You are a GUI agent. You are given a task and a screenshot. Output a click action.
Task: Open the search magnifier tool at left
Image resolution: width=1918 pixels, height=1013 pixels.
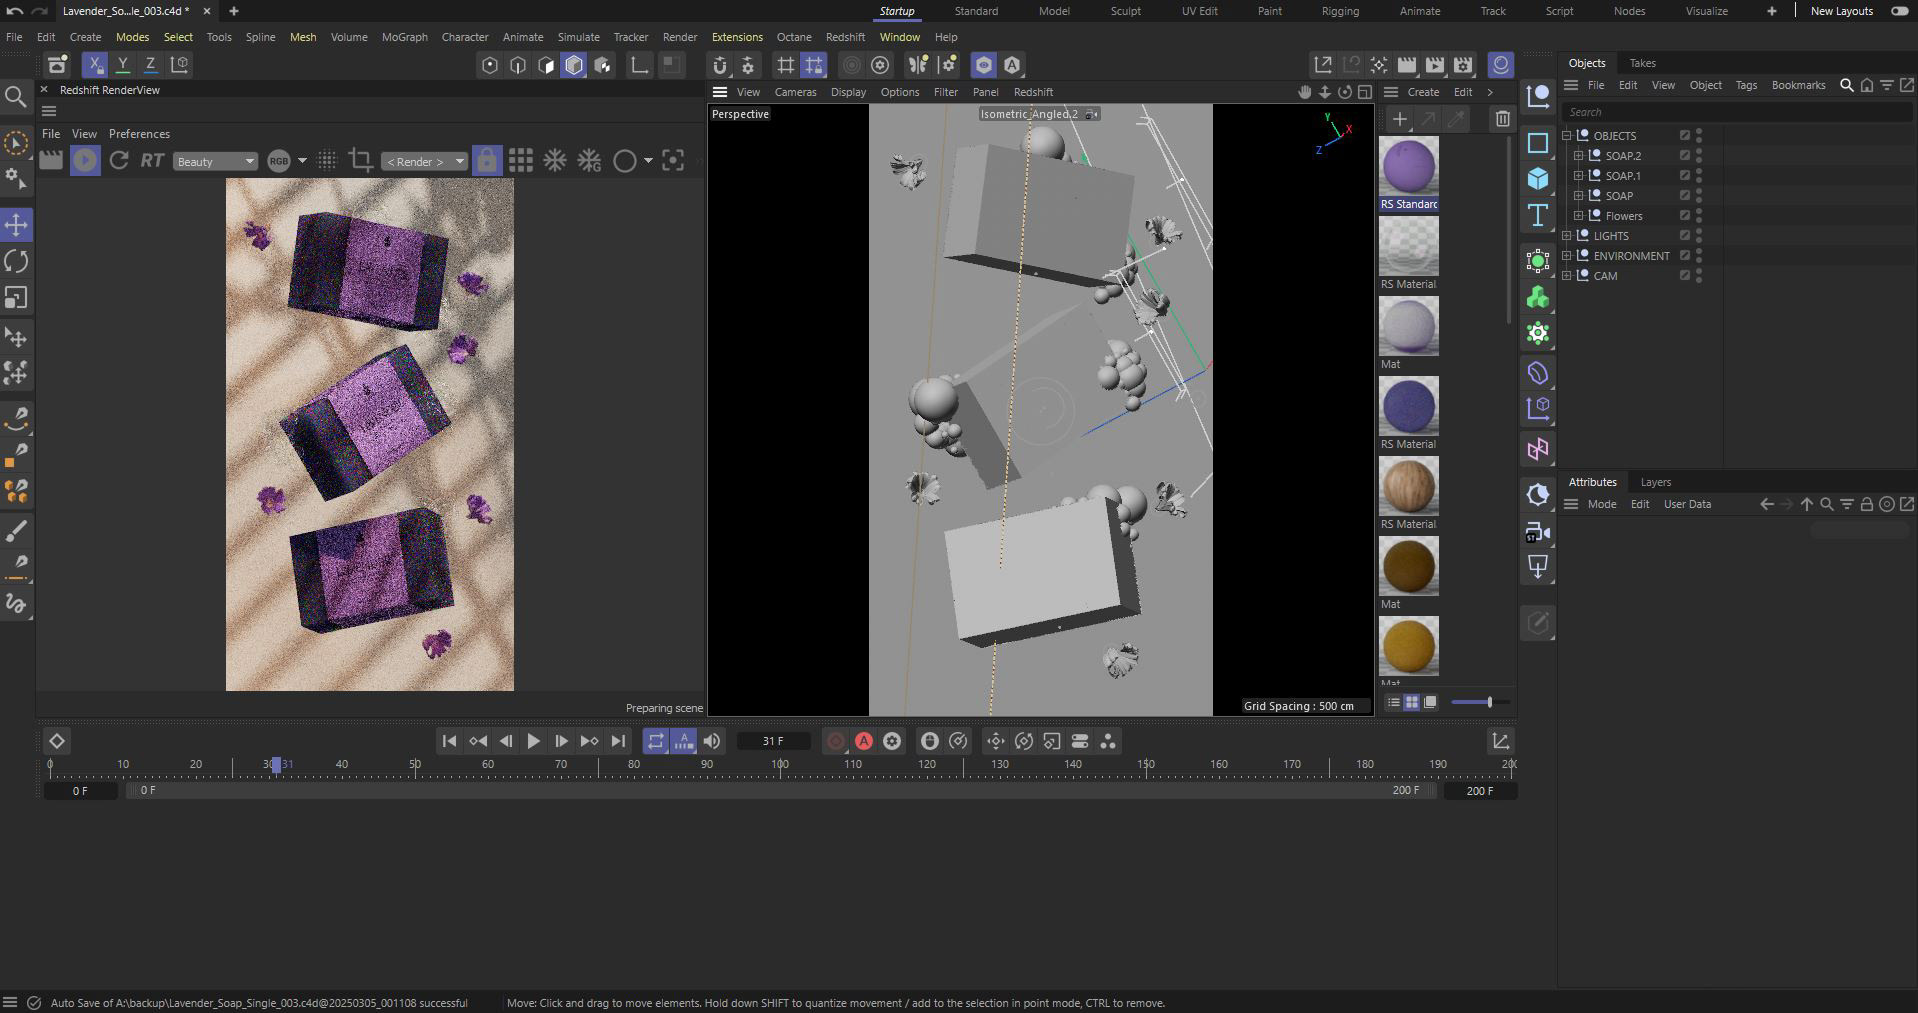(15, 97)
